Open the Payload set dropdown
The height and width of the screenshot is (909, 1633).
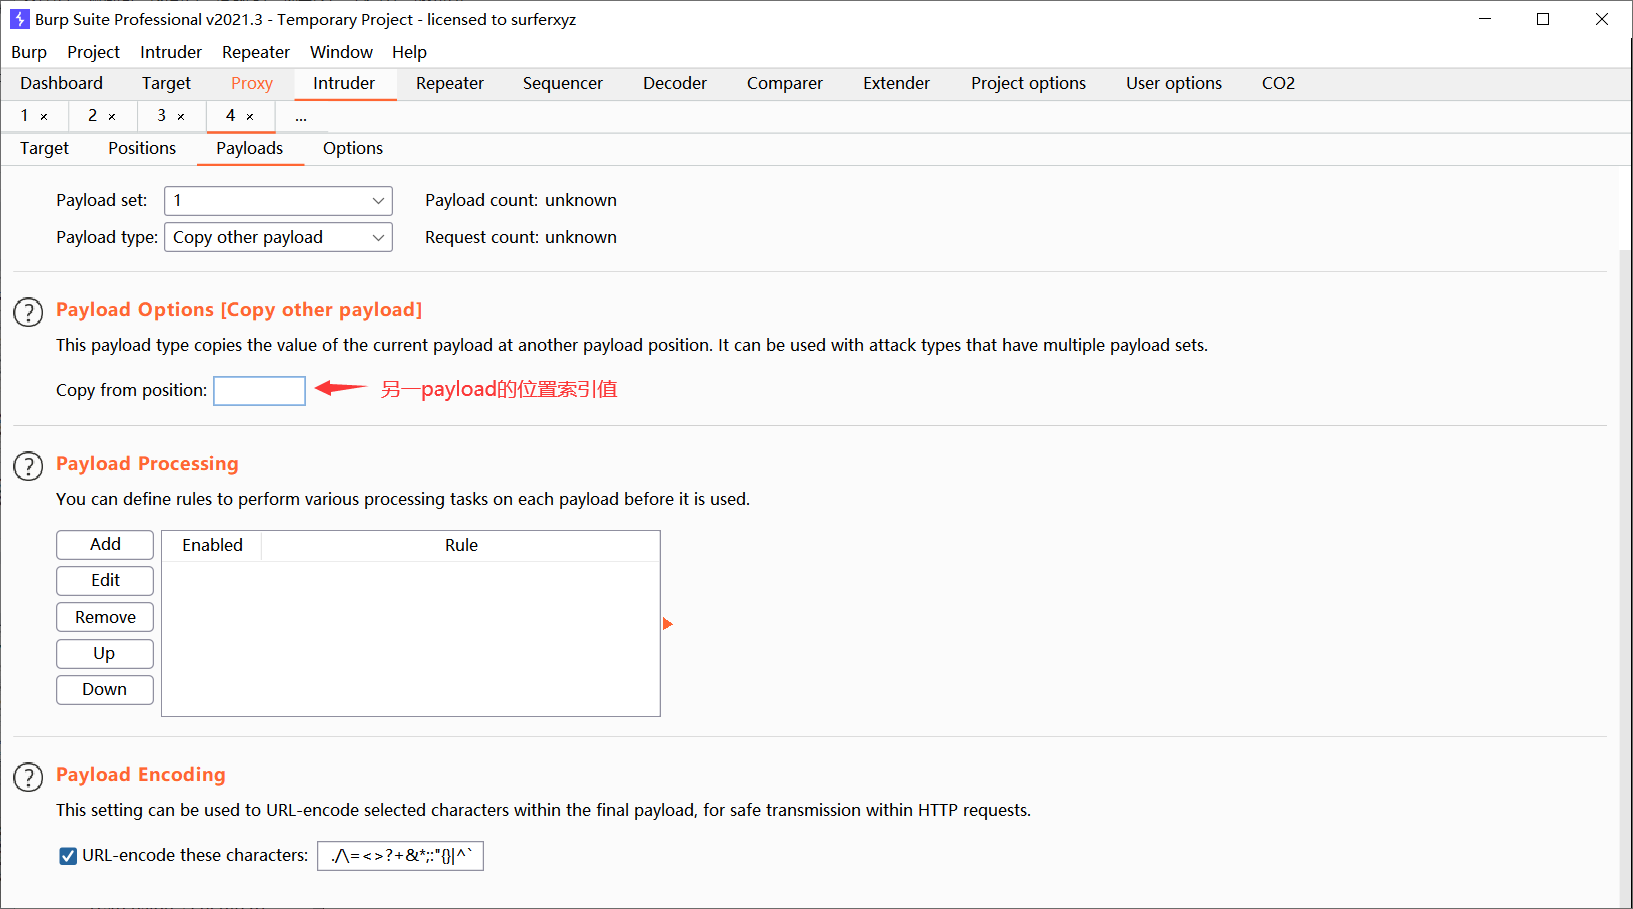(x=278, y=201)
